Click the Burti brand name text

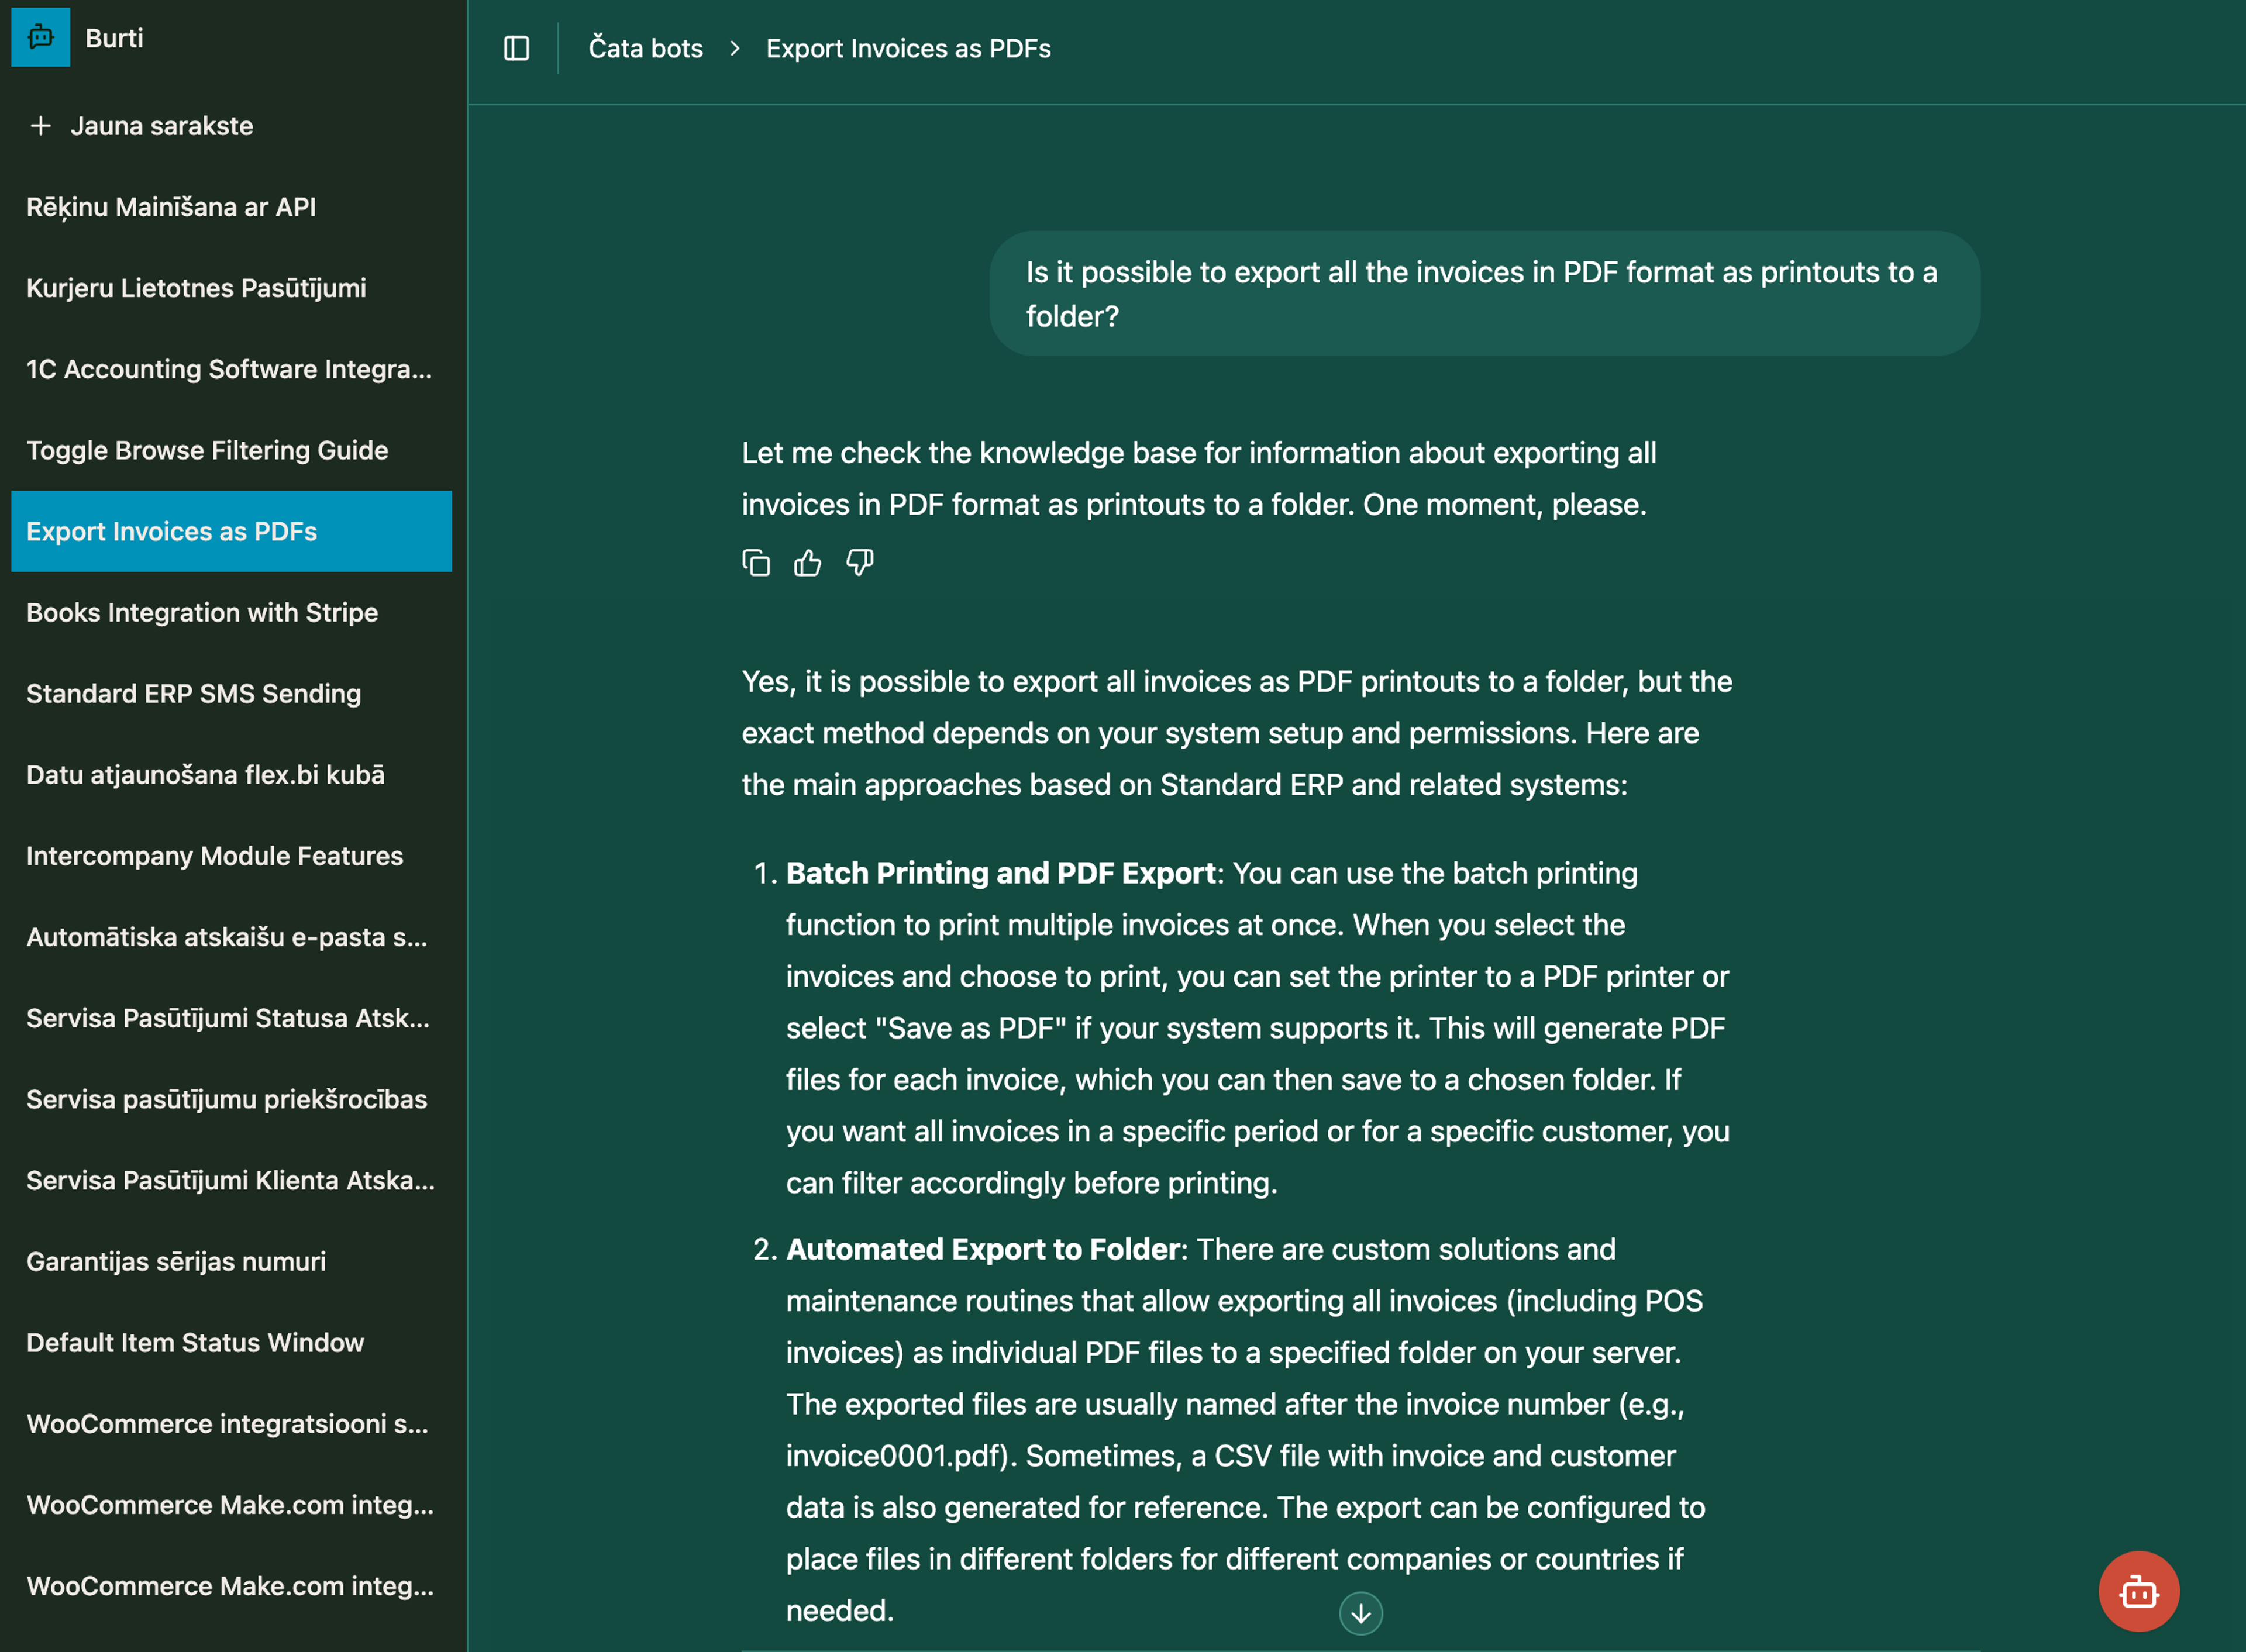pyautogui.click(x=114, y=38)
